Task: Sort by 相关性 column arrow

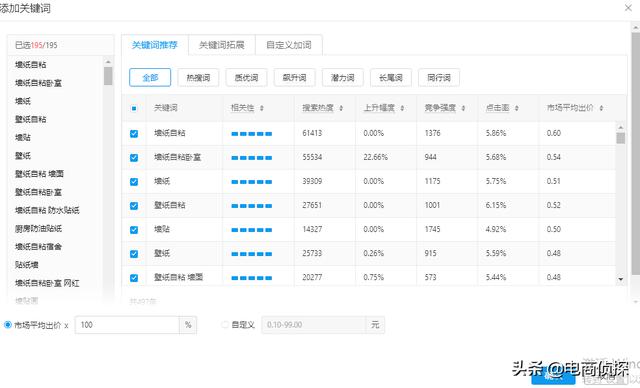Action: click(262, 108)
